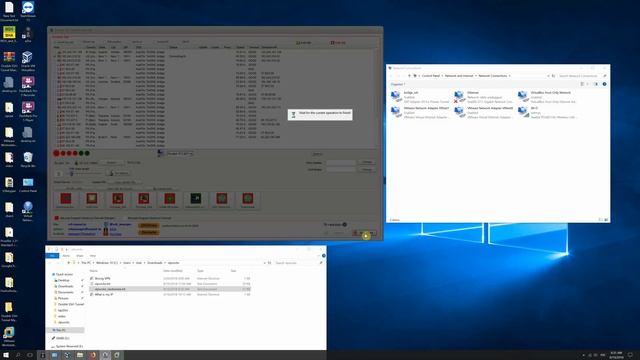640x360 pixels.
Task: Navigate to This PC breadcrumb in File Explorer
Action: 86,263
